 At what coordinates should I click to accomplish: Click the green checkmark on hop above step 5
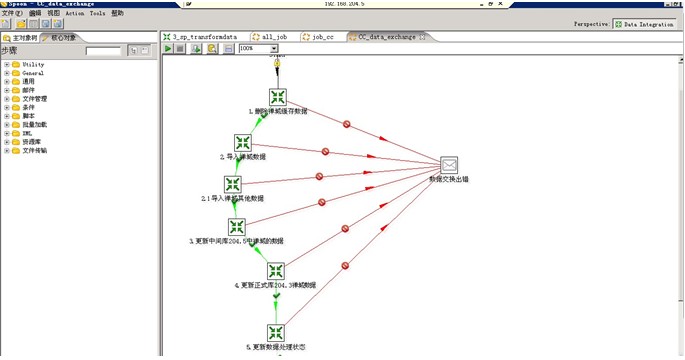(276, 296)
